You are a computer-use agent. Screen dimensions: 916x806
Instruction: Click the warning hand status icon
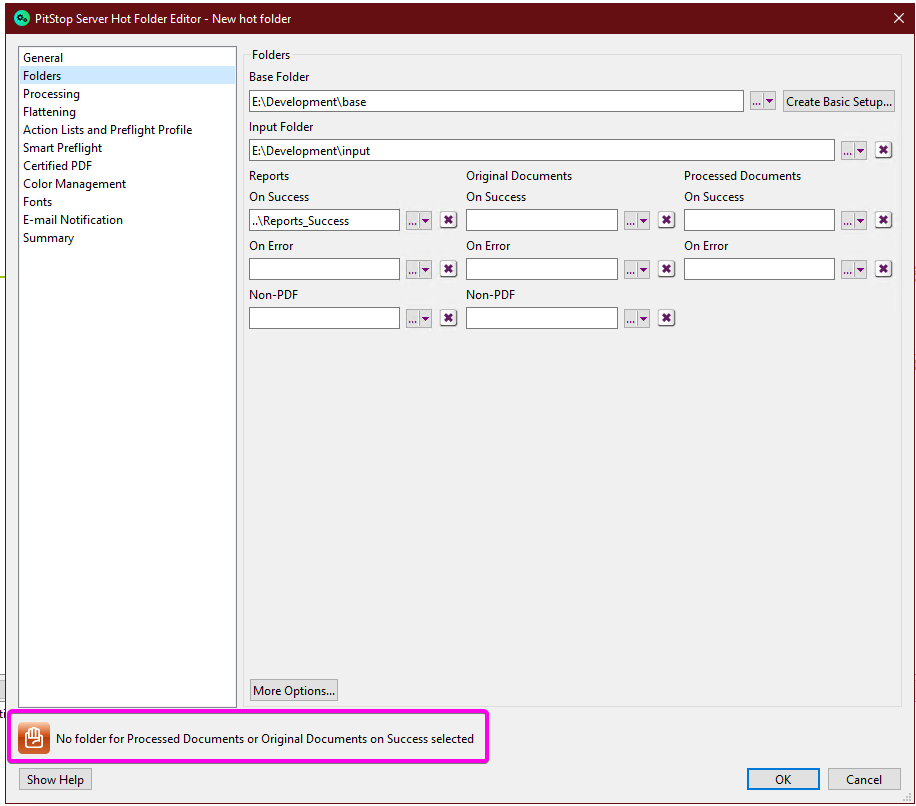pos(34,738)
